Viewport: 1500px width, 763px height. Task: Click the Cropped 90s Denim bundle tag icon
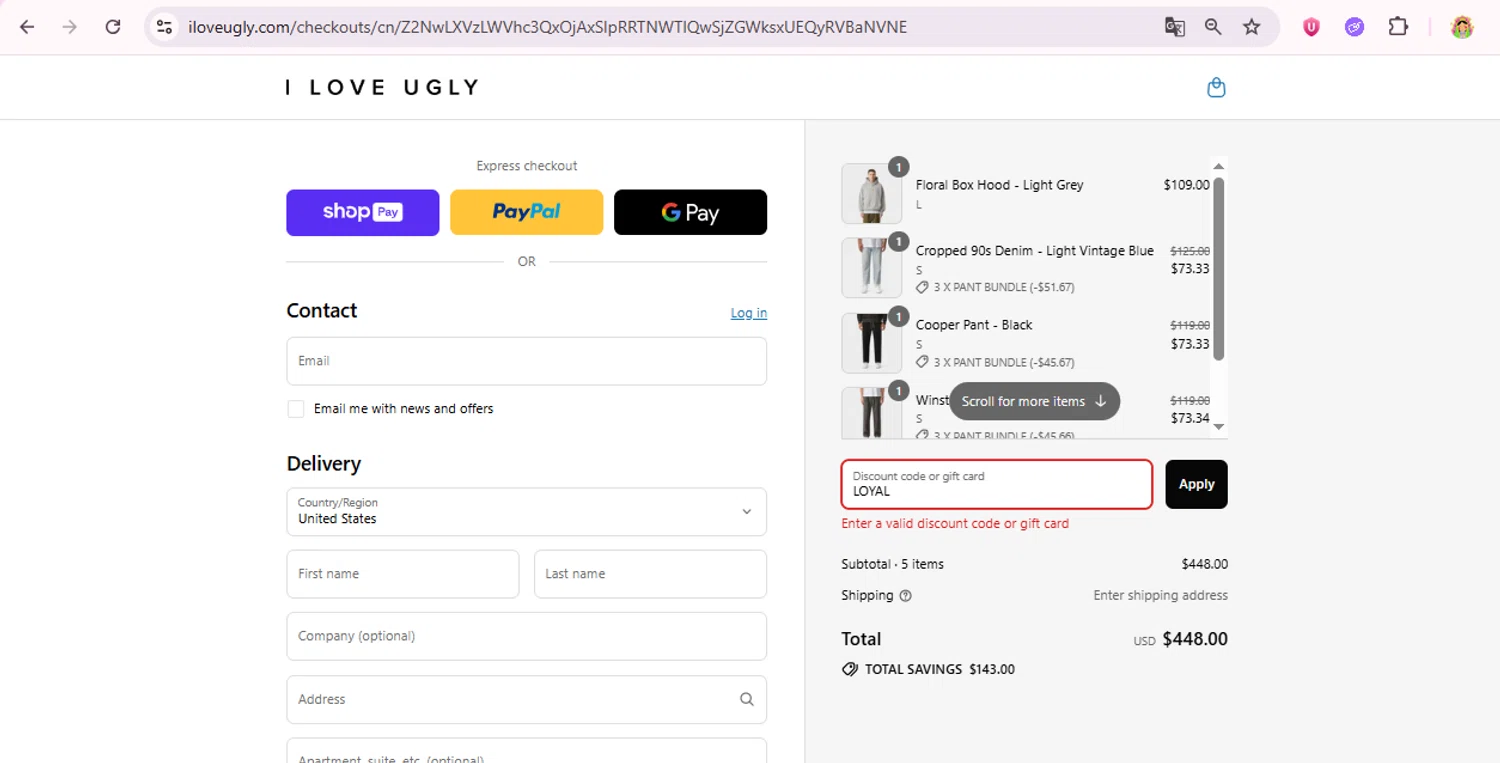click(922, 287)
